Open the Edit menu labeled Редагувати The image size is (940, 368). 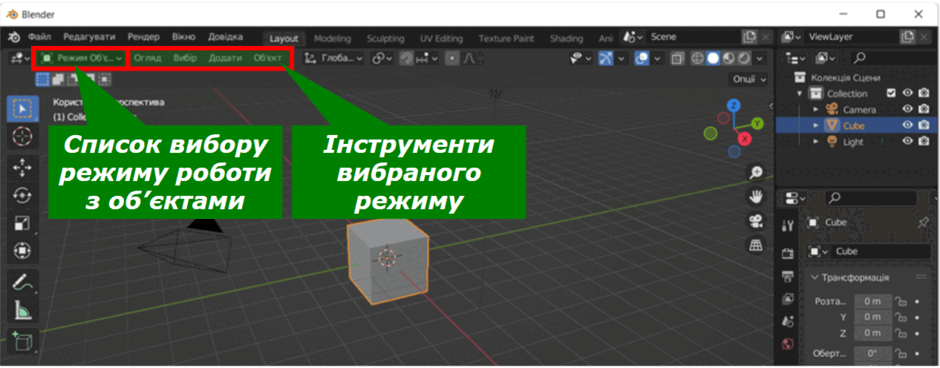click(89, 37)
